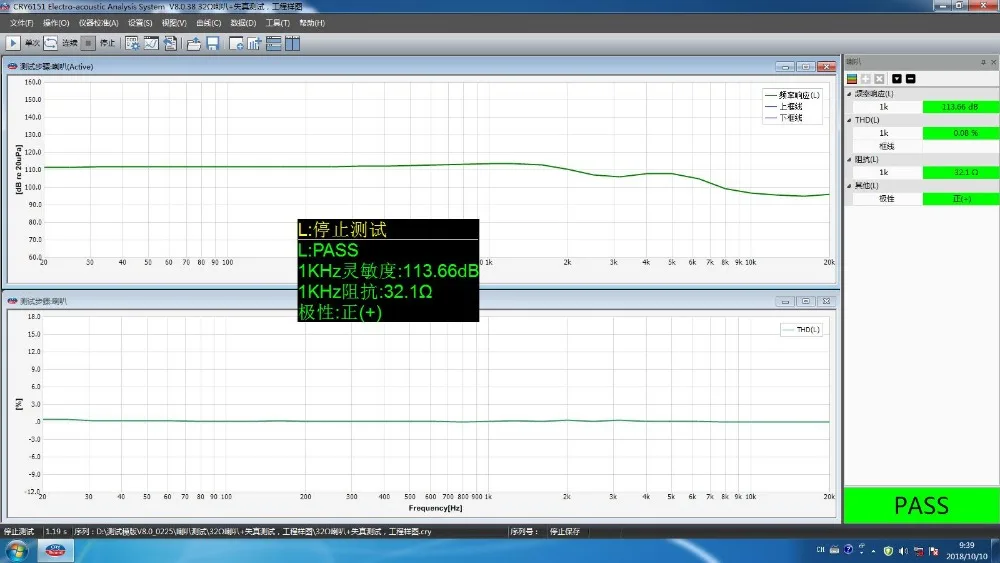Viewport: 1000px width, 563px height.
Task: Click the curve chart settings toolbar icon
Action: coord(151,43)
